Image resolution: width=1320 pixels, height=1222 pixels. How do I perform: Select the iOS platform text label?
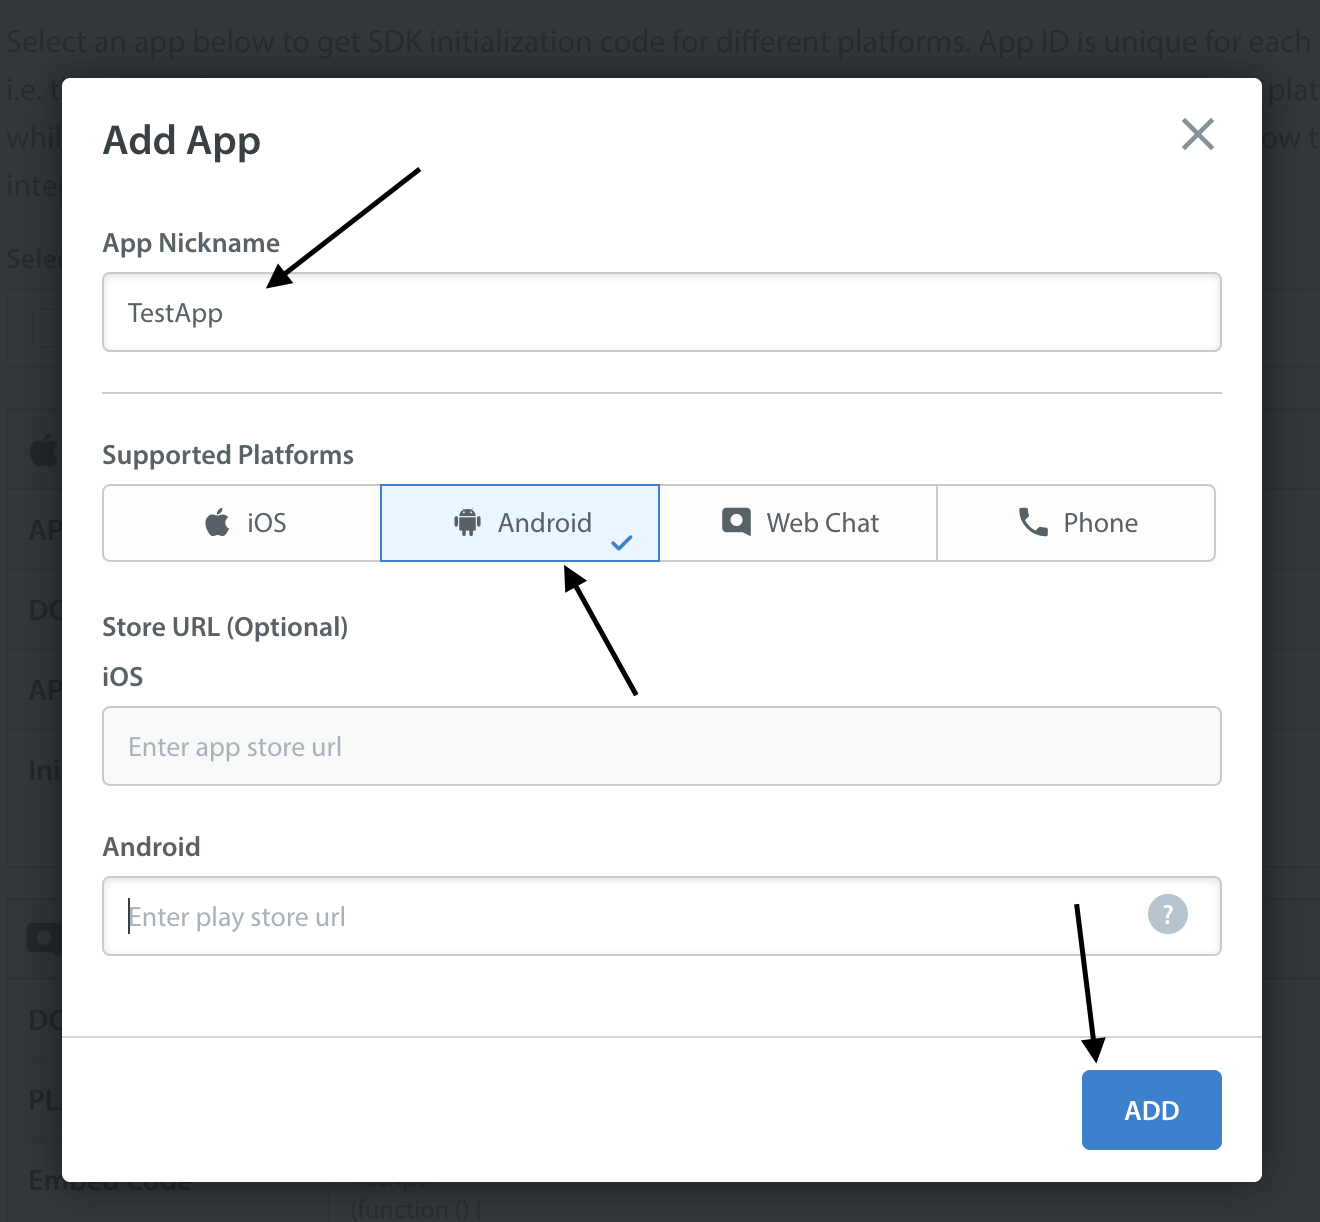[267, 523]
